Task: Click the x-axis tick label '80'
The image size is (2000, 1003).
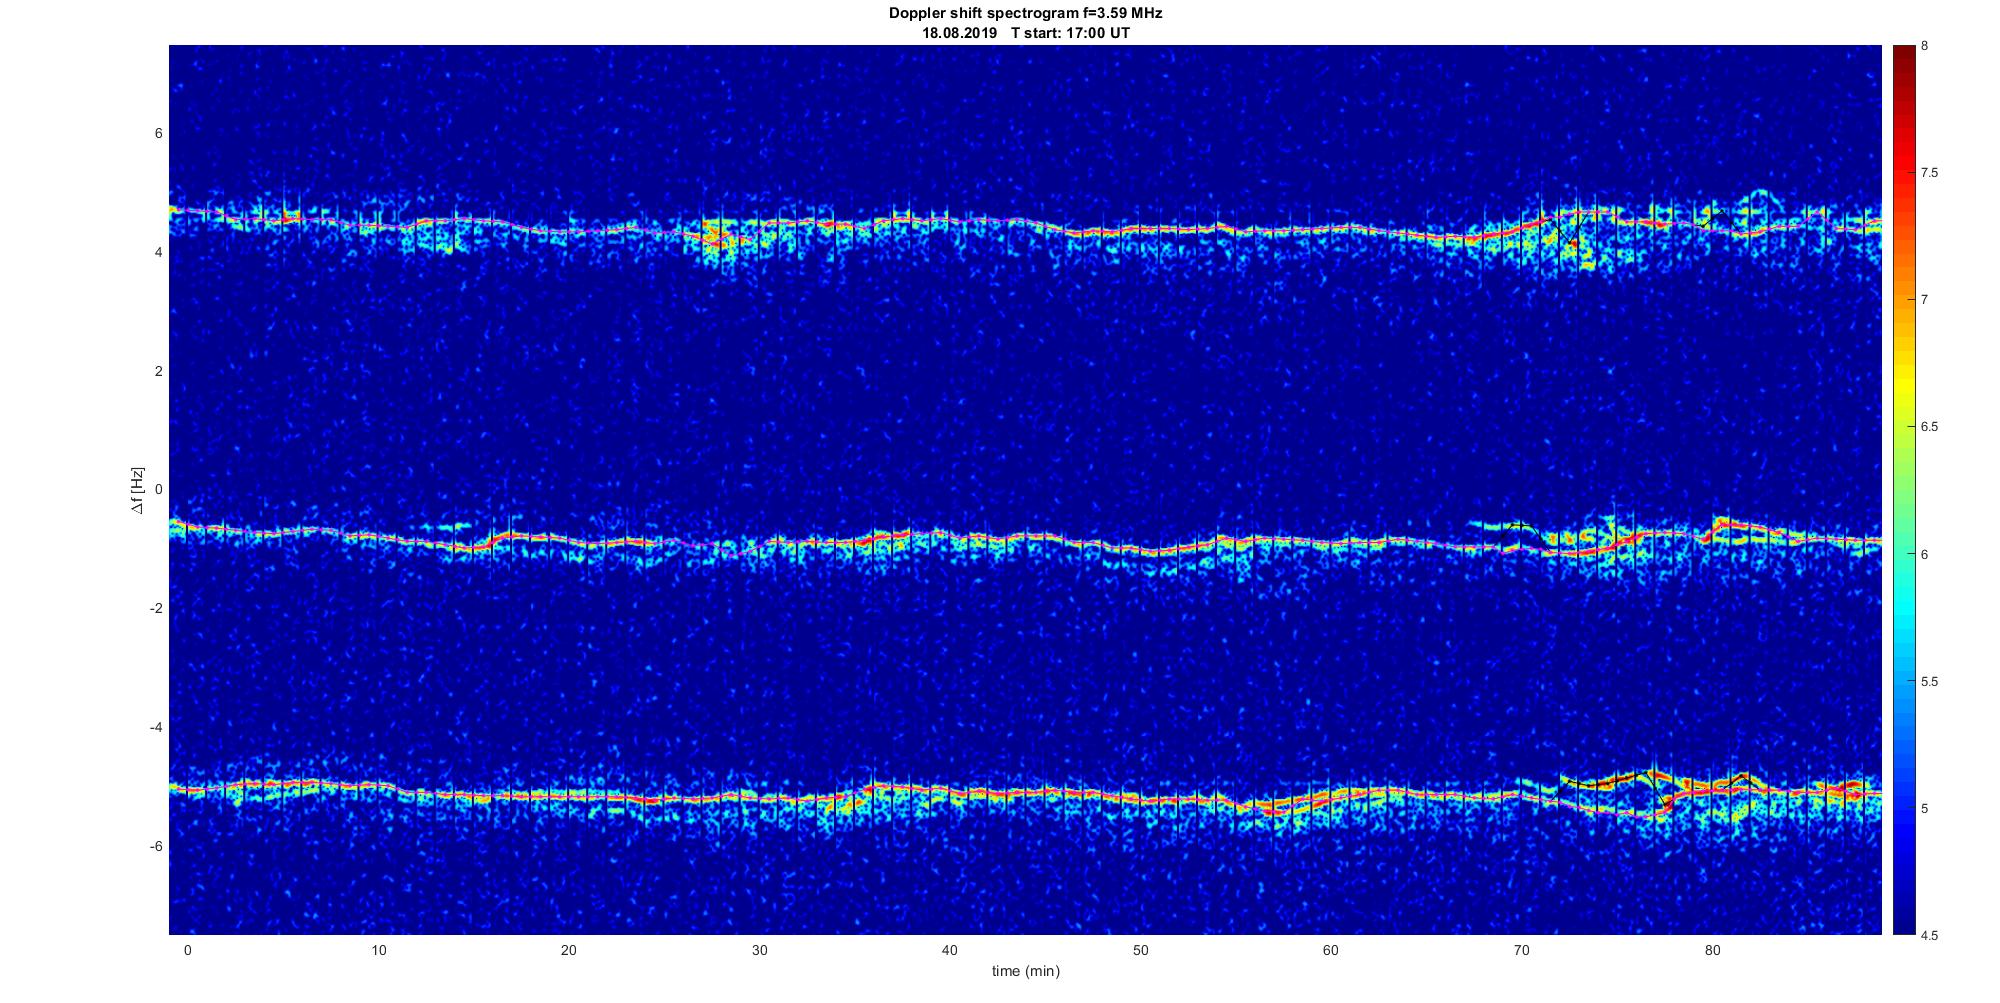Action: (1712, 950)
